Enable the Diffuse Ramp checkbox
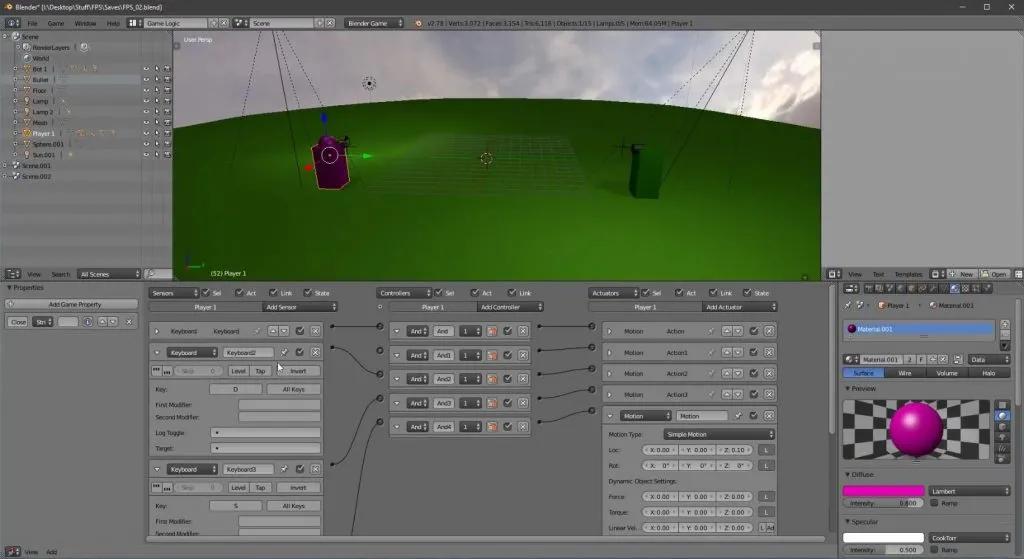The width and height of the screenshot is (1024, 559). (x=933, y=503)
